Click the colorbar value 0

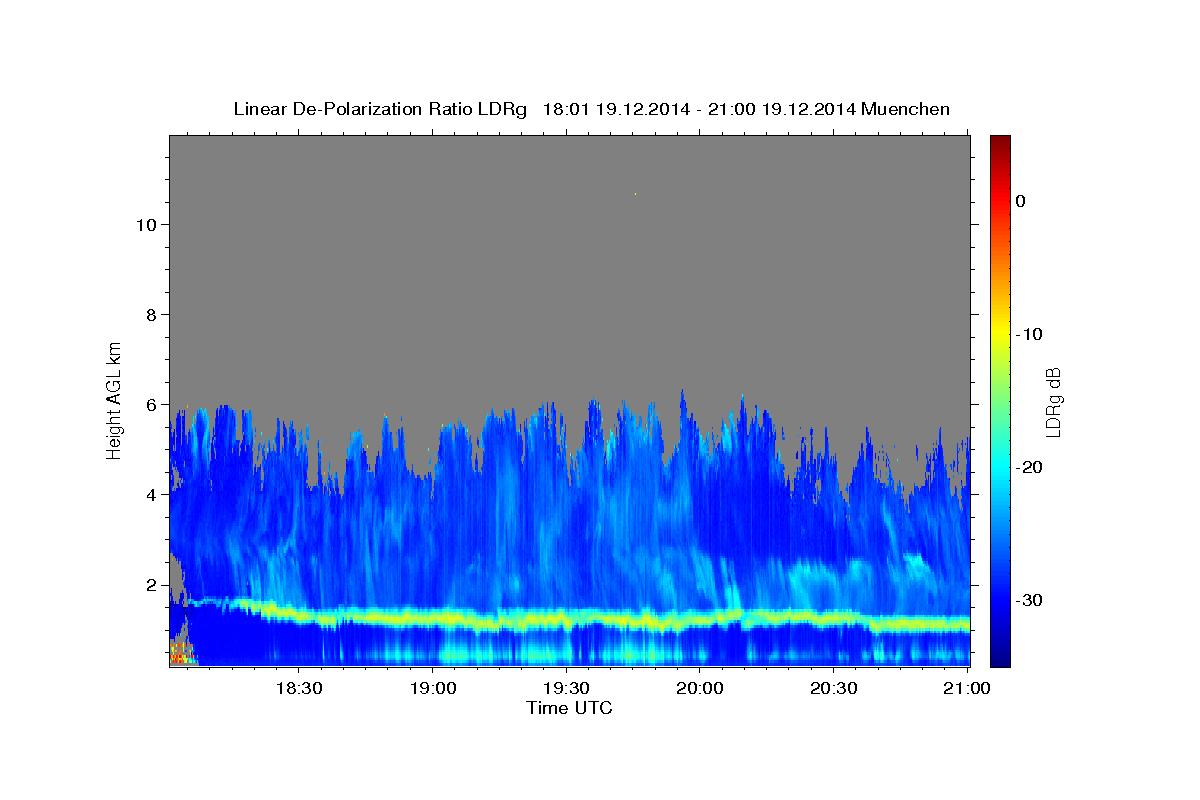coord(1020,201)
